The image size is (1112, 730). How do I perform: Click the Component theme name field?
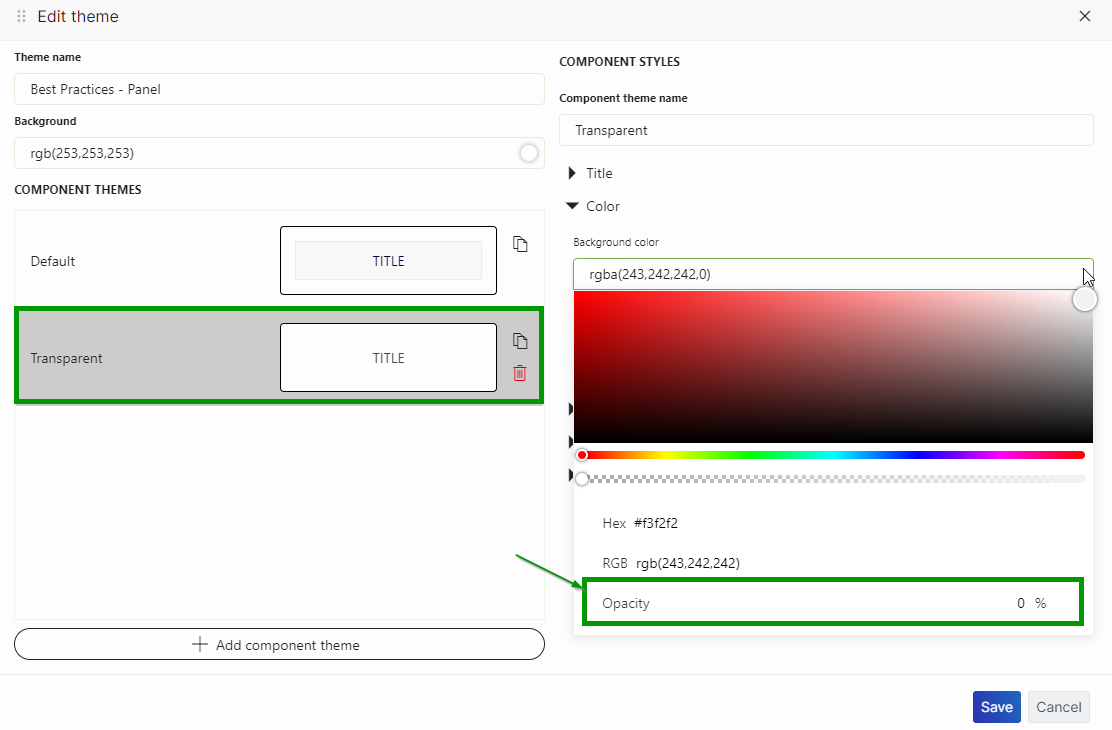(x=826, y=131)
